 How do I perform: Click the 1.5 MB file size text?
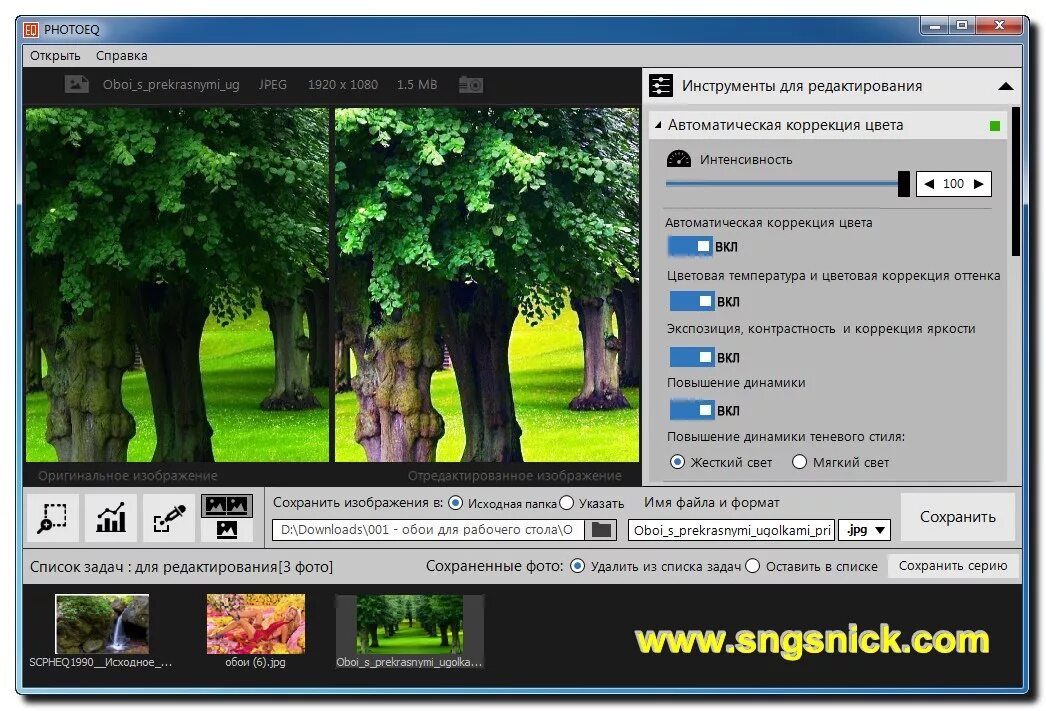click(x=417, y=85)
